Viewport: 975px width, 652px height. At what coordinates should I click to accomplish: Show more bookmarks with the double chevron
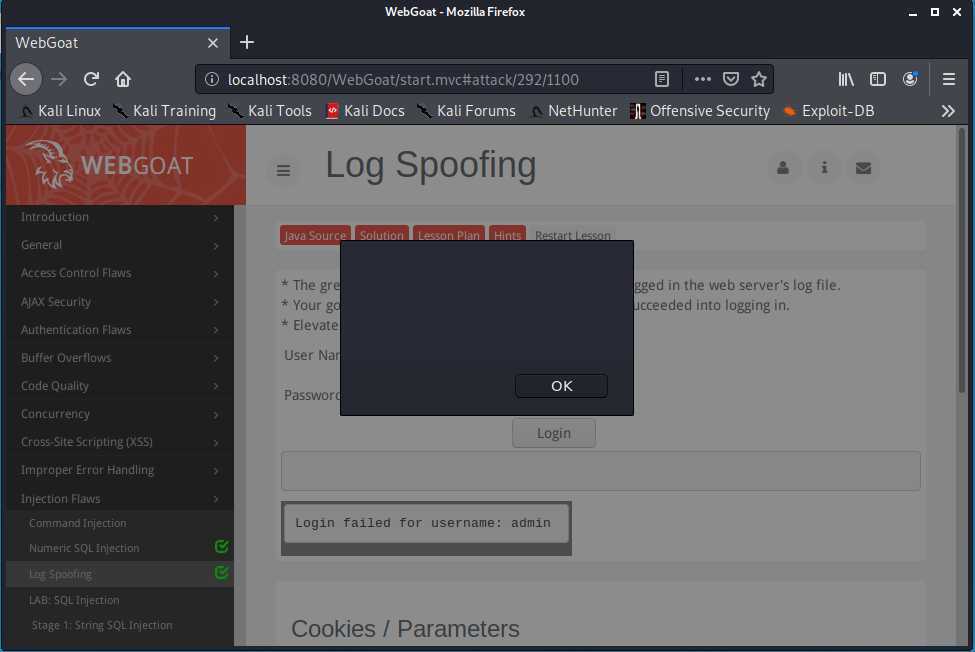coord(948,111)
